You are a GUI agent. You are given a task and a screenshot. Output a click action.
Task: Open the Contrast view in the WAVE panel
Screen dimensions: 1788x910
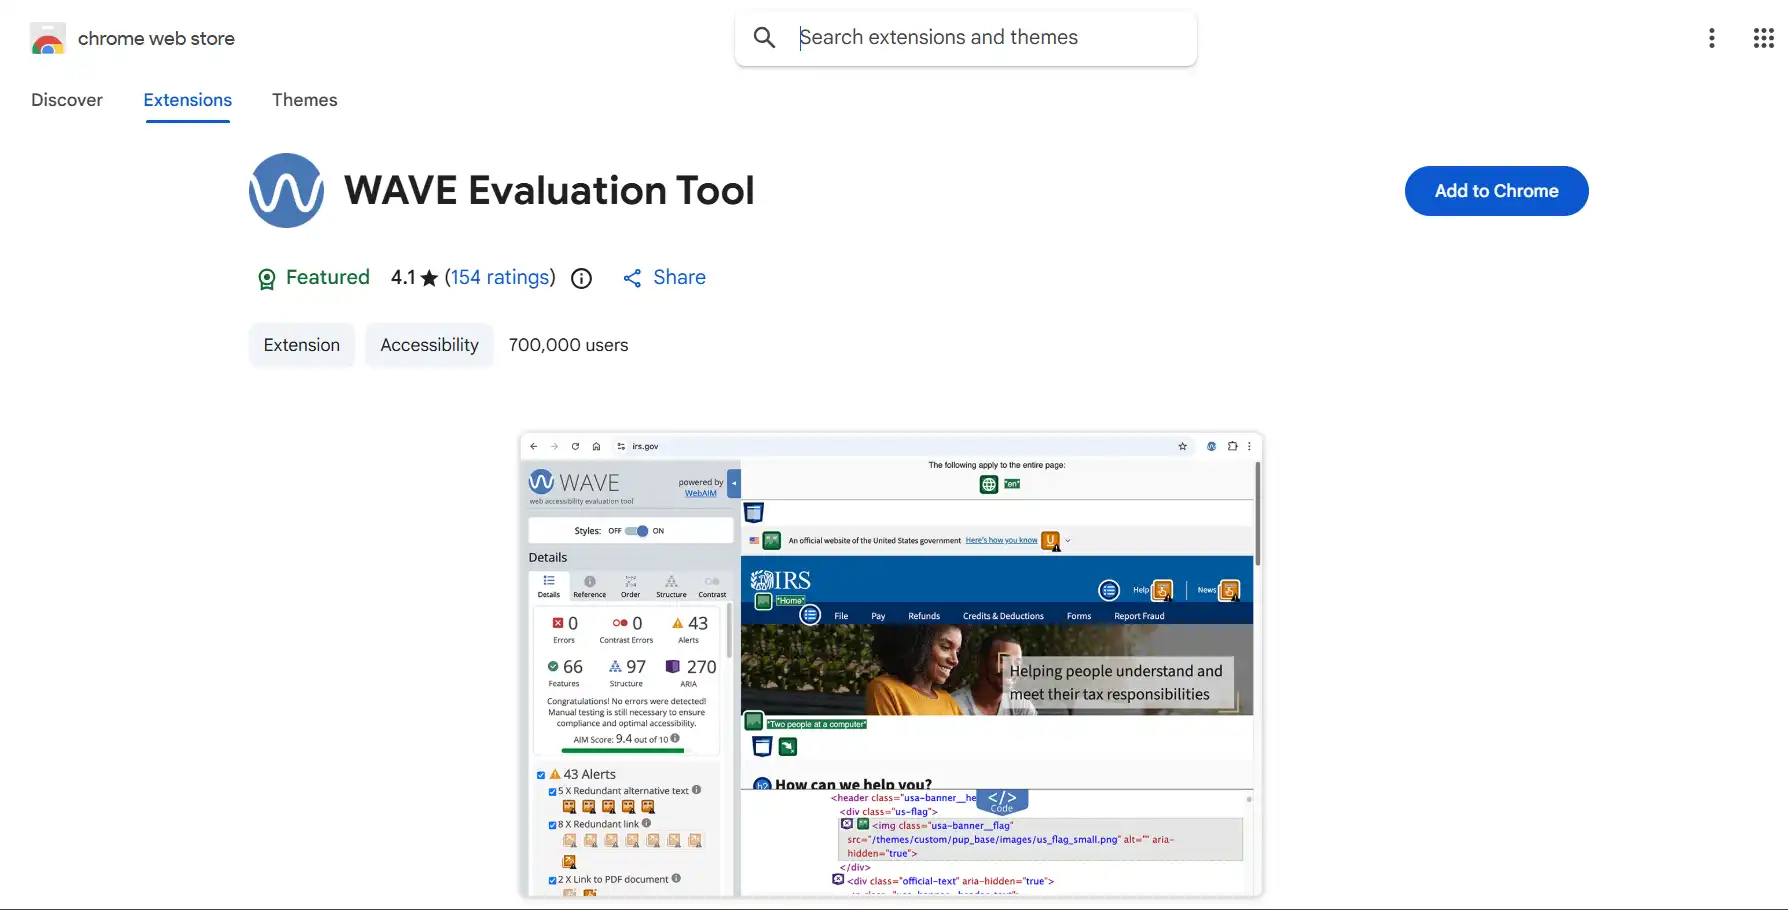(712, 582)
